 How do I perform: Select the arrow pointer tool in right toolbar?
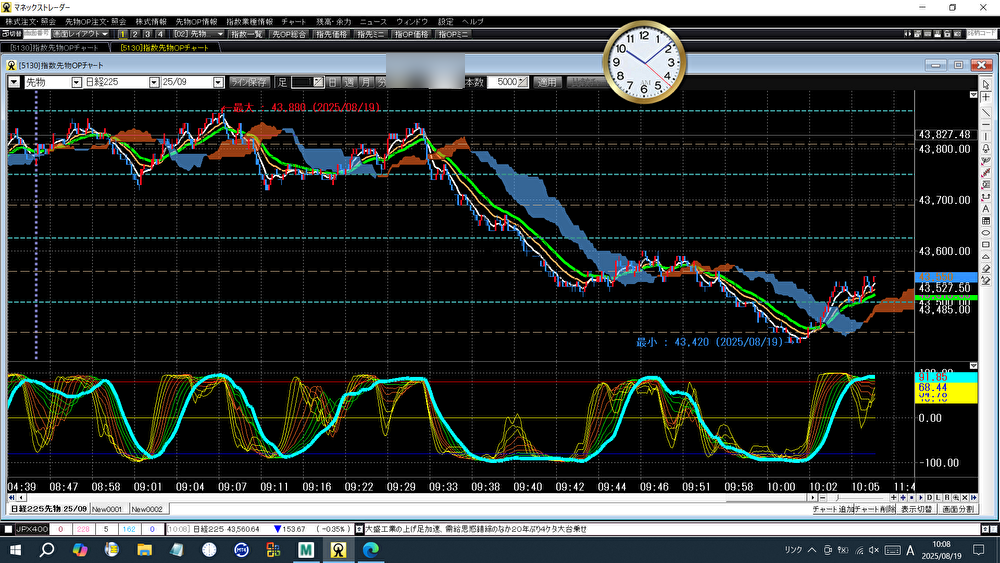coord(986,85)
